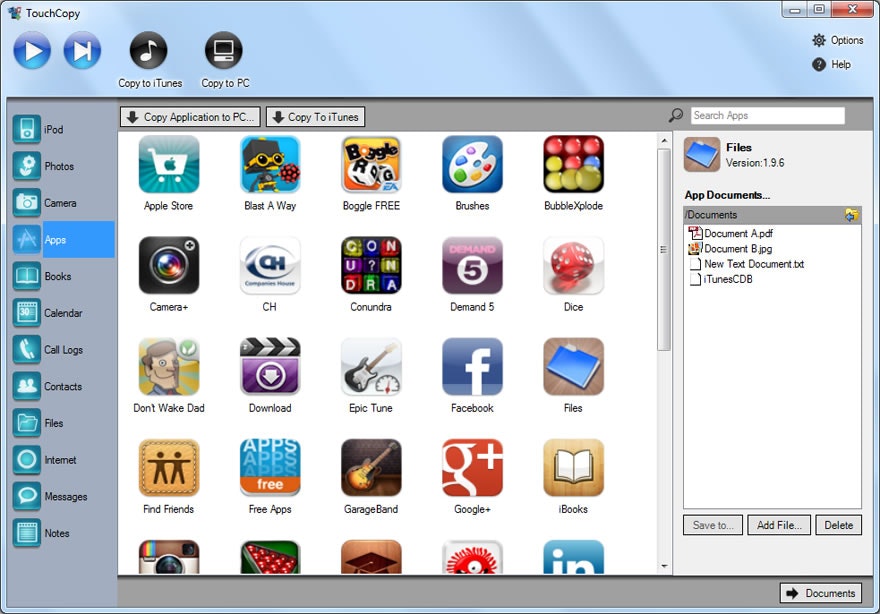
Task: Select the iTunesCDB file
Action: click(x=721, y=279)
